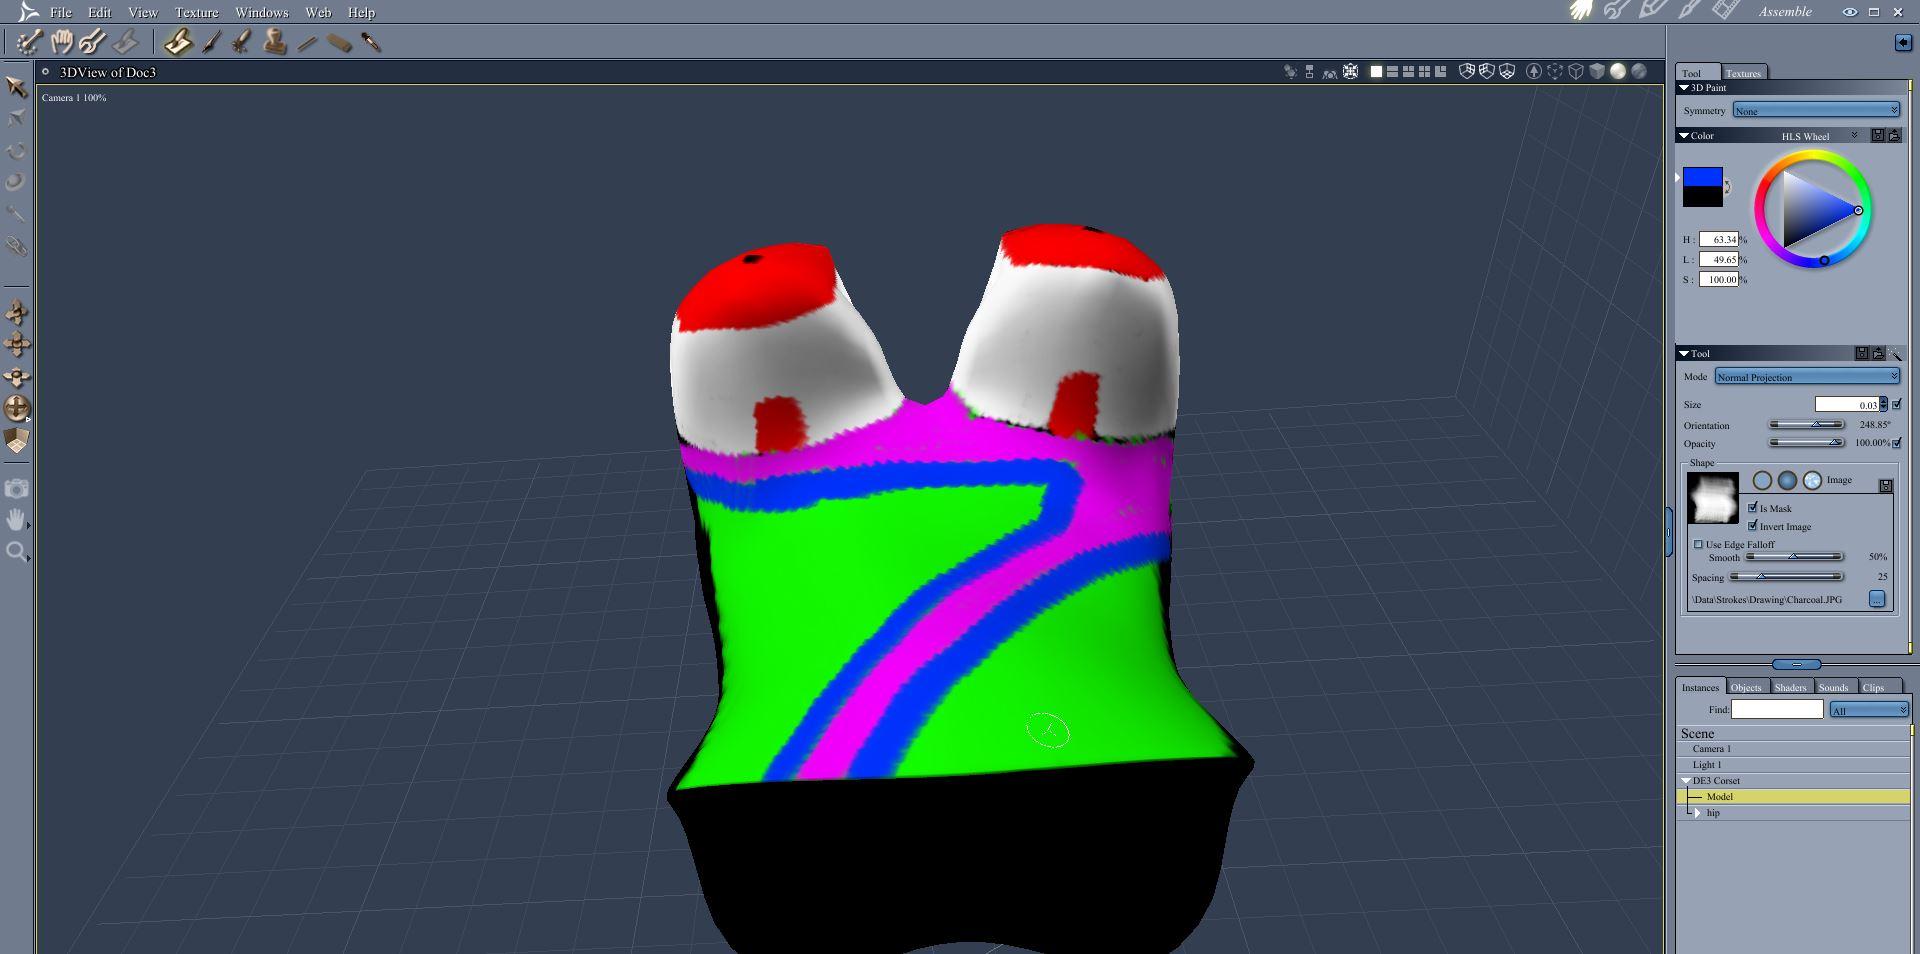
Task: Choose the arrow selection tool in sidebar
Action: point(16,87)
